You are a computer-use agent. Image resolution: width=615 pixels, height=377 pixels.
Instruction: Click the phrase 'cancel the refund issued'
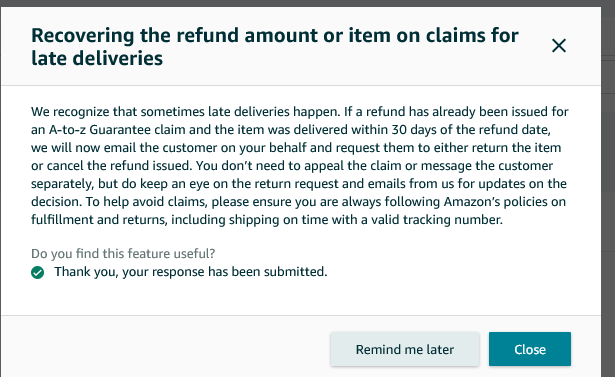coord(118,166)
